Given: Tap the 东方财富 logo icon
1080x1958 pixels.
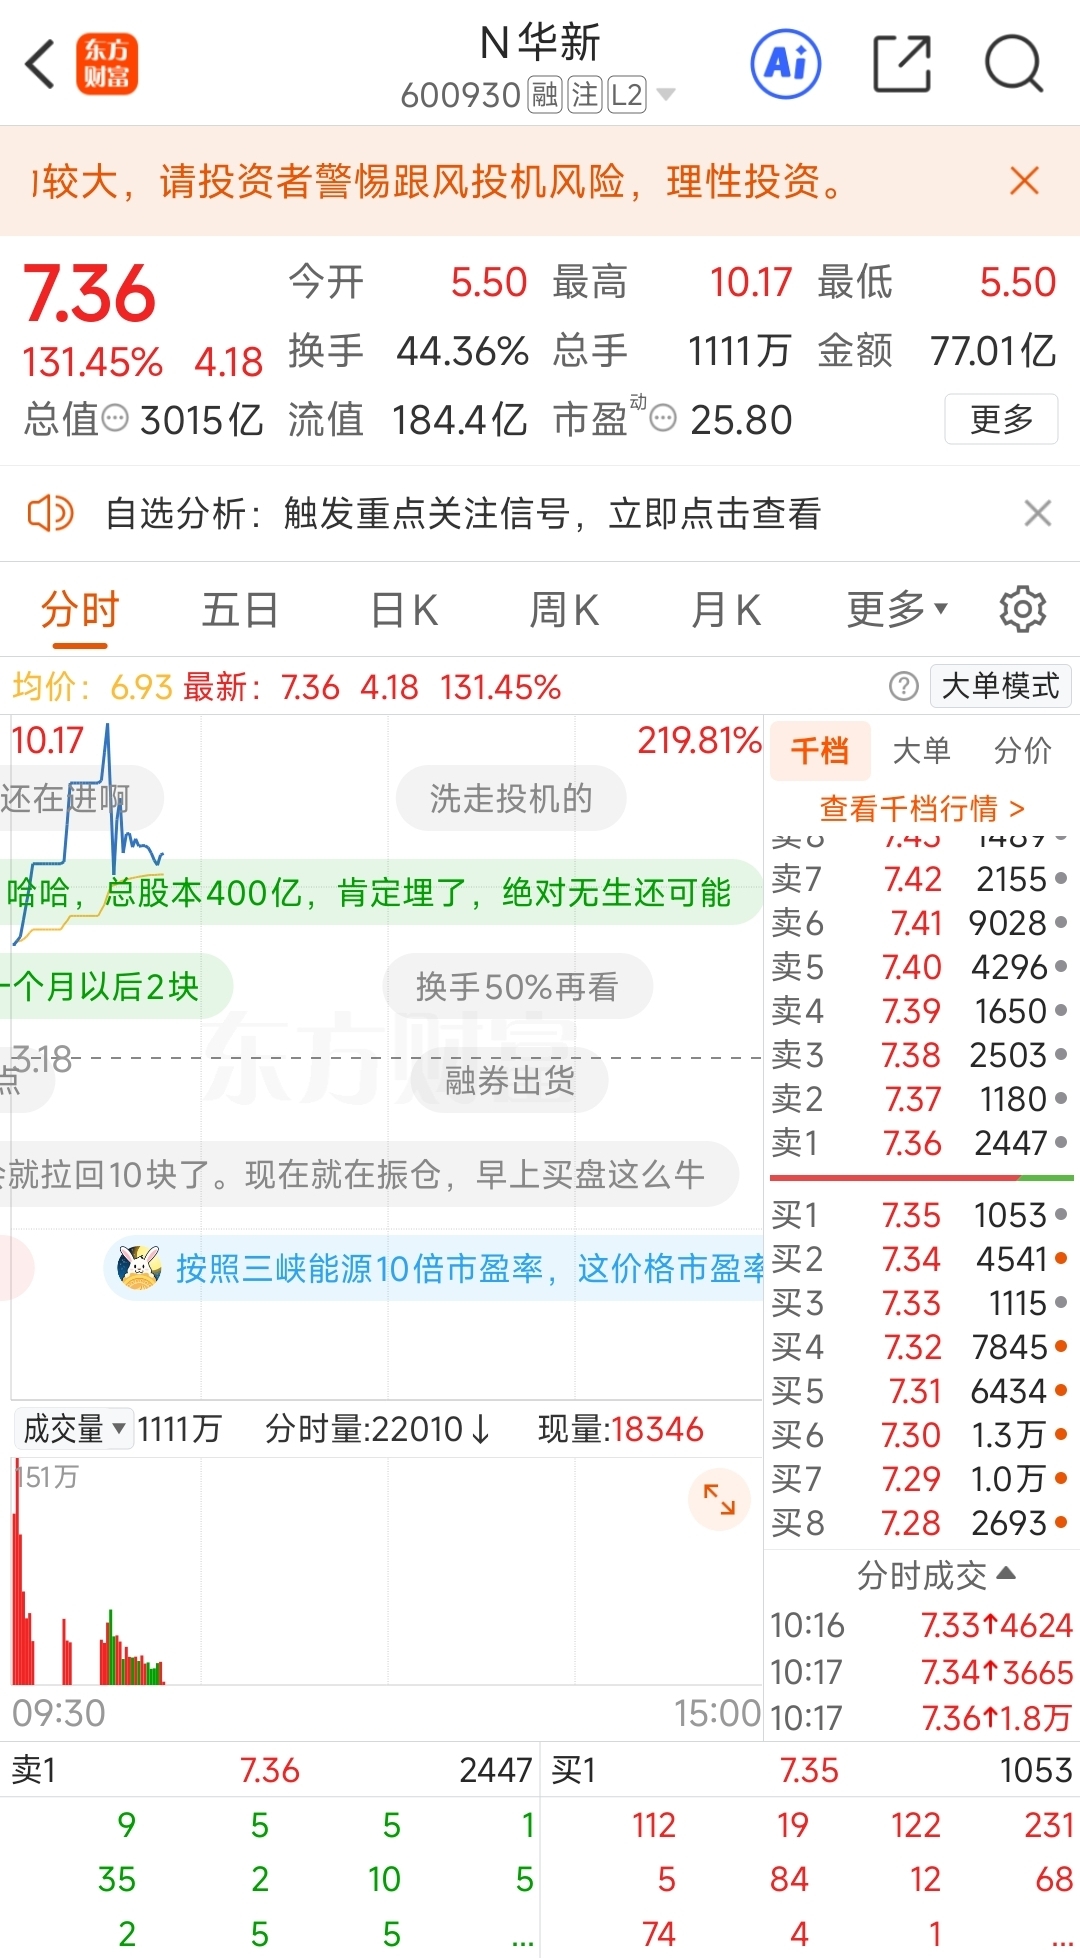Looking at the screenshot, I should click(107, 65).
